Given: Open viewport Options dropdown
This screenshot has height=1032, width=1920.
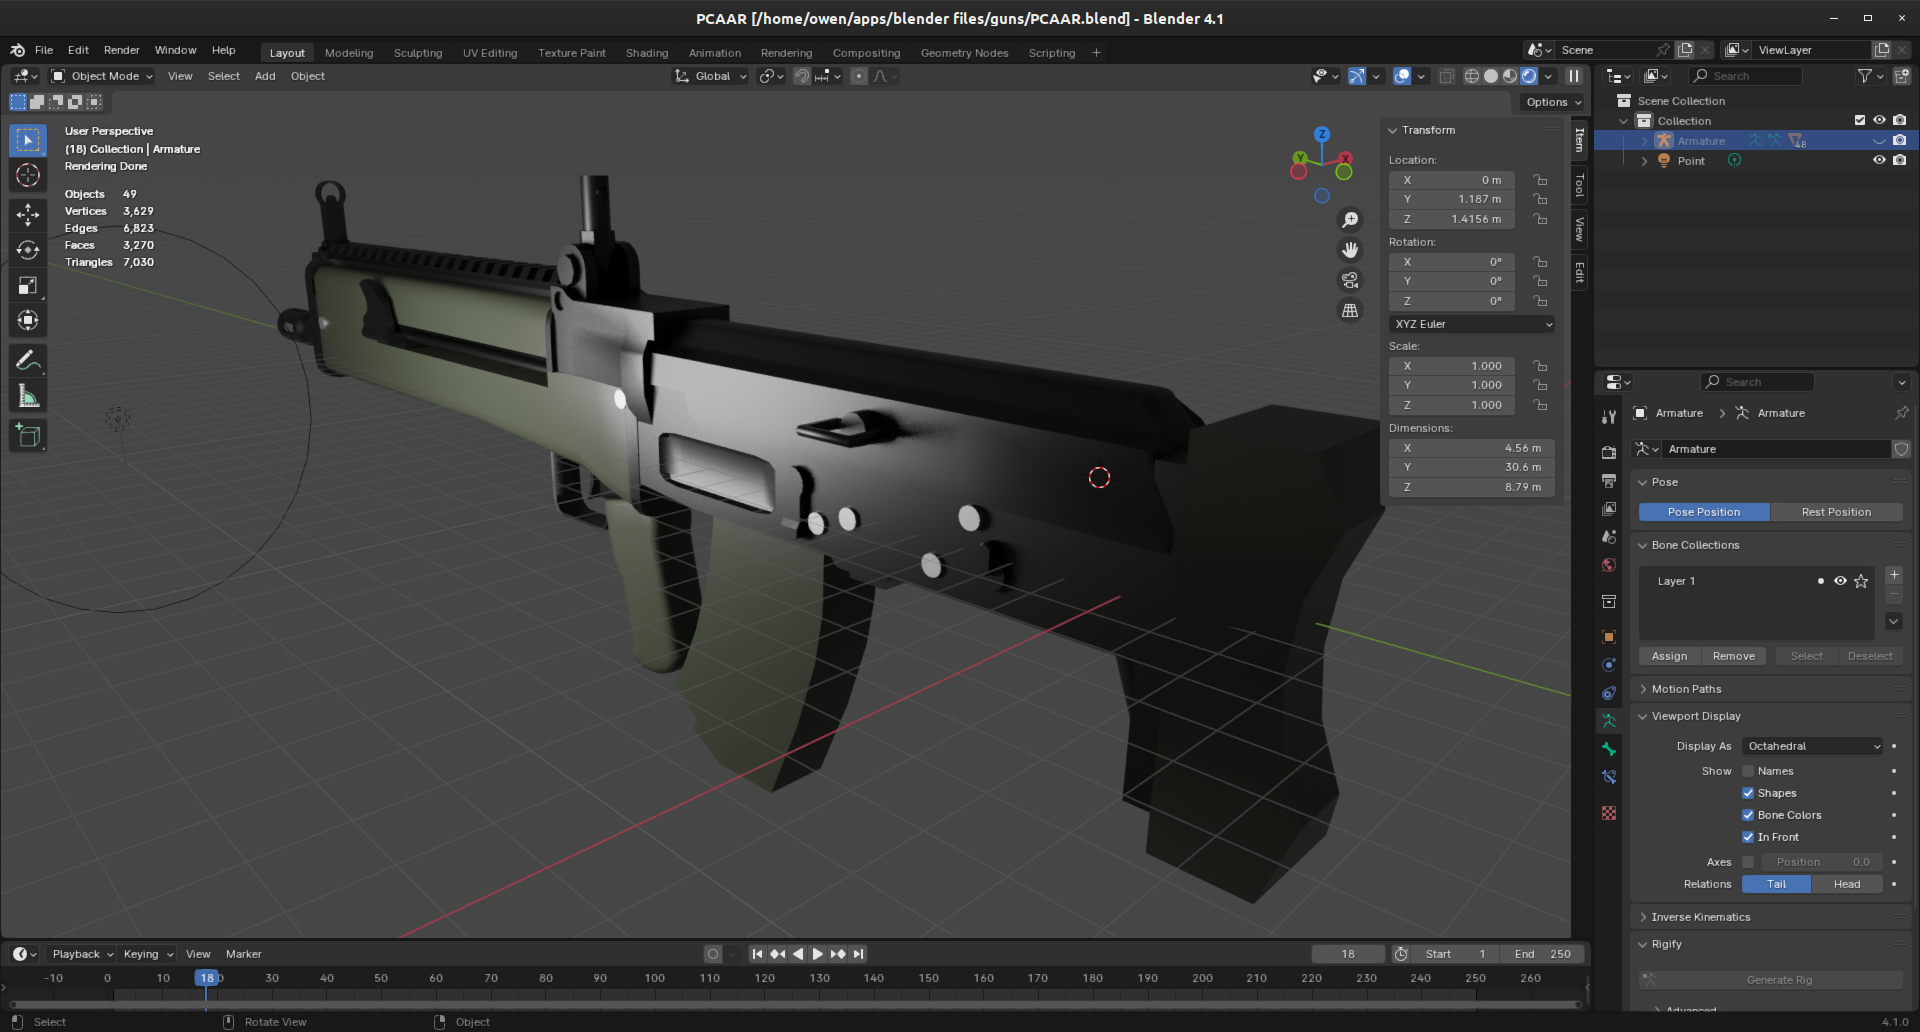Looking at the screenshot, I should click(x=1554, y=102).
